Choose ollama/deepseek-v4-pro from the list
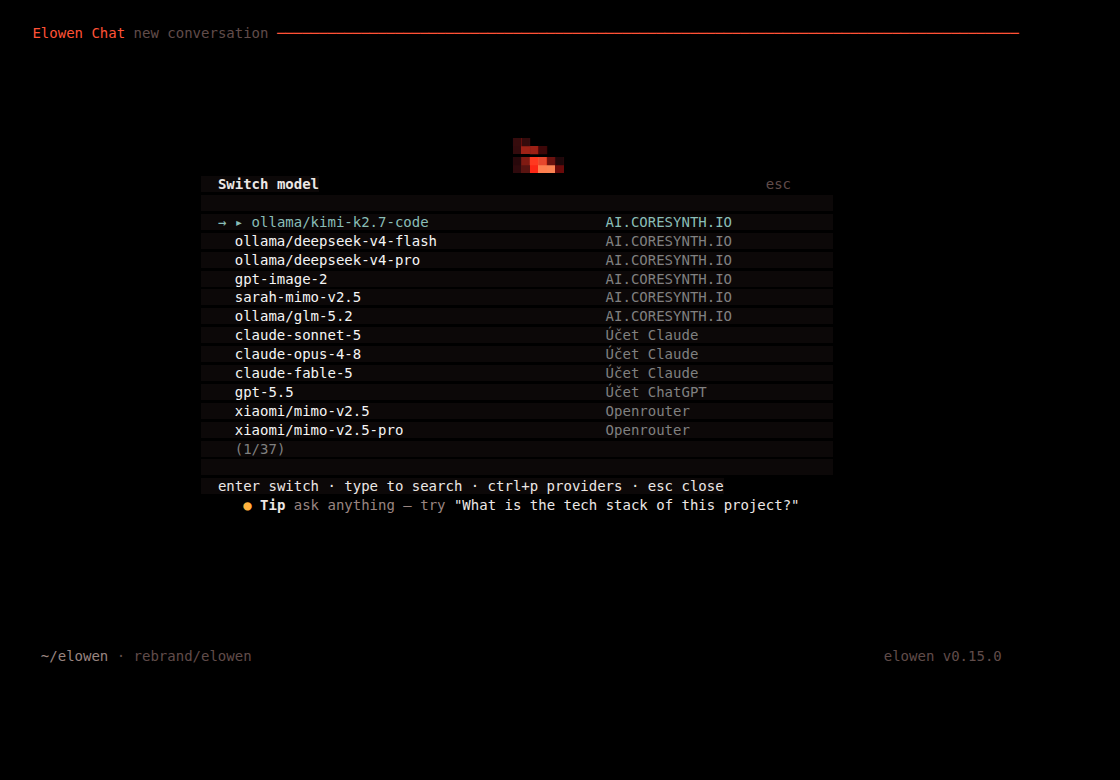This screenshot has height=780, width=1120. coord(516,260)
